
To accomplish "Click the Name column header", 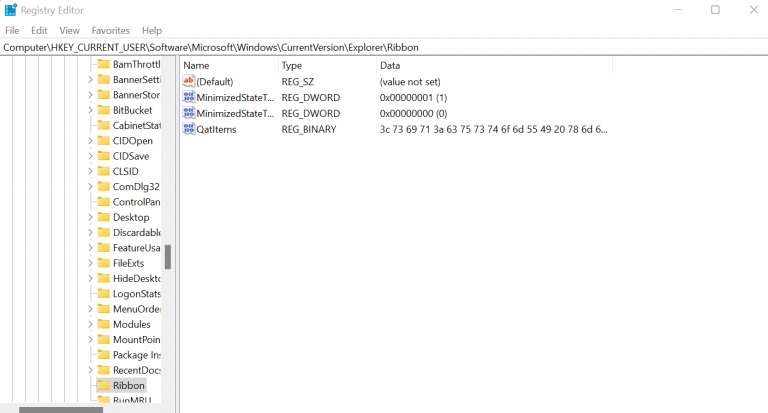I will (x=229, y=65).
